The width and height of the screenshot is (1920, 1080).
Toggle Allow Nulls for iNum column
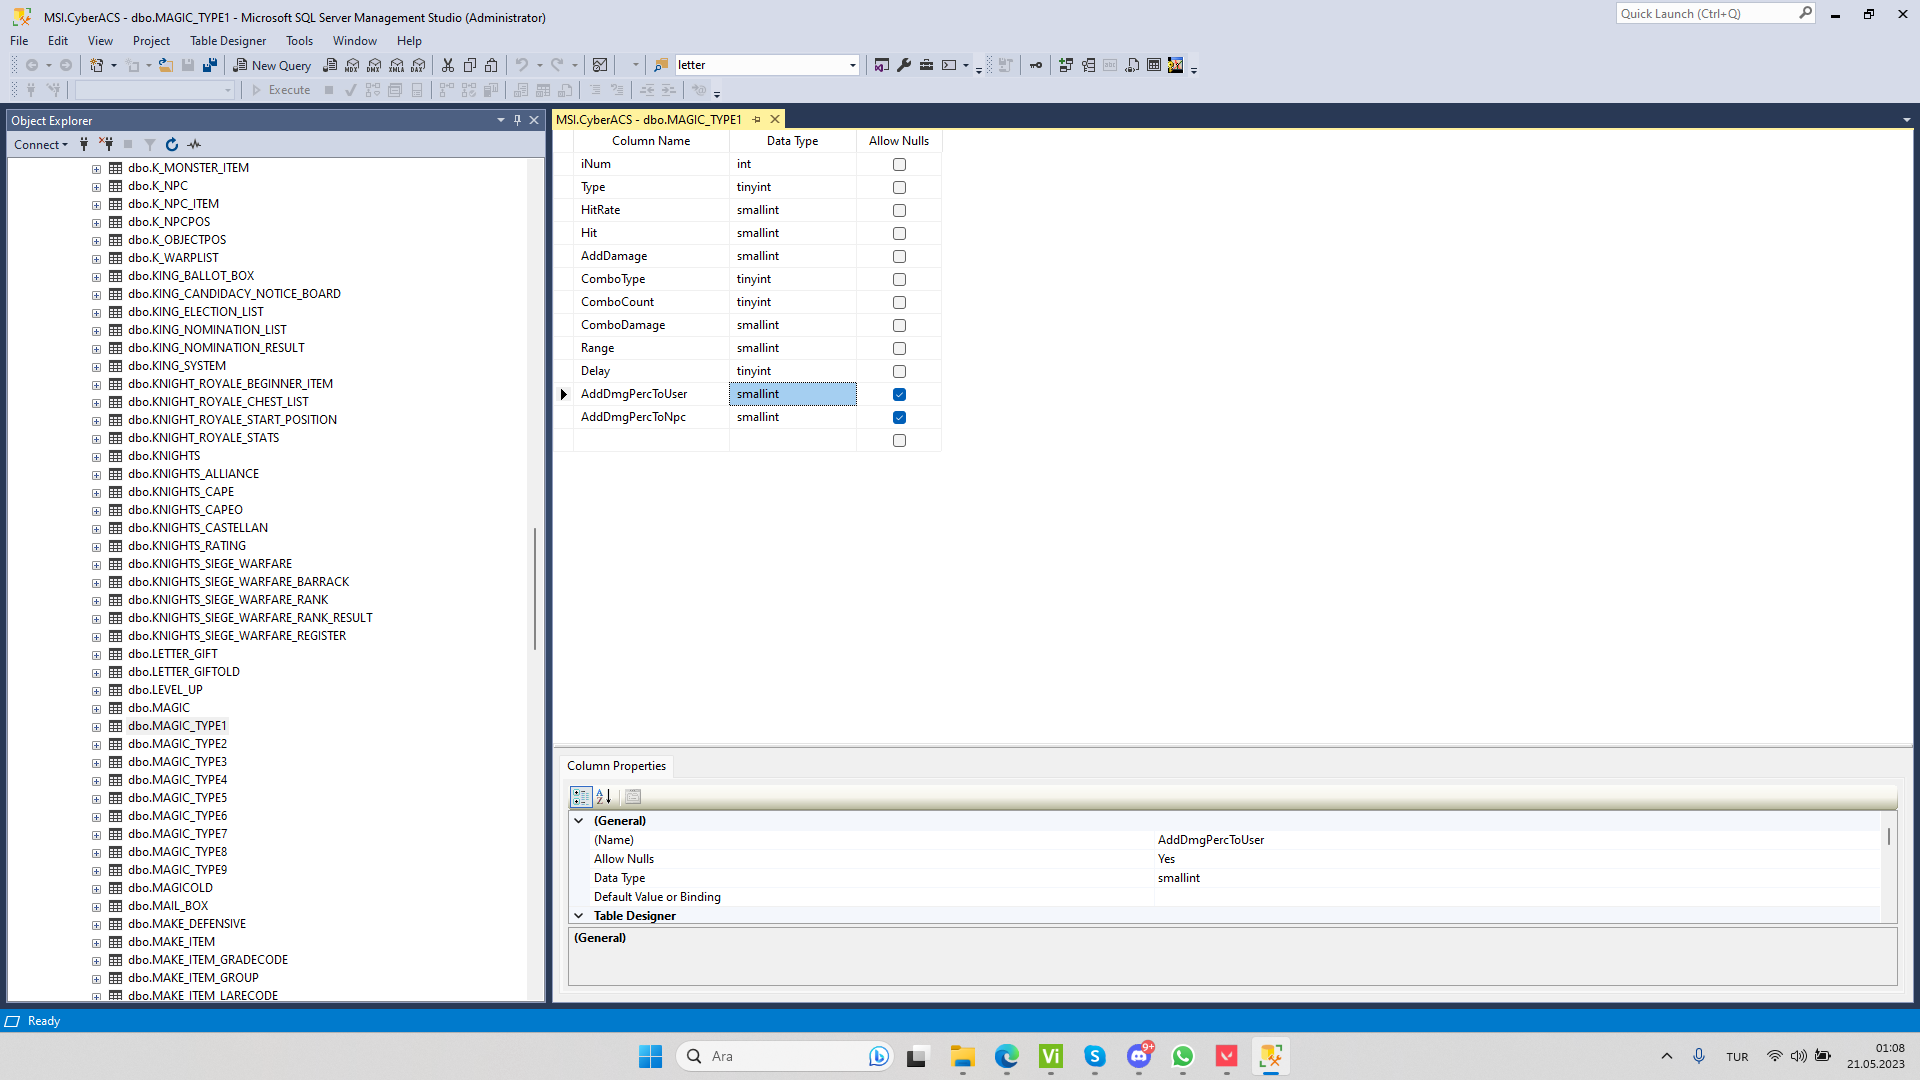click(x=899, y=164)
